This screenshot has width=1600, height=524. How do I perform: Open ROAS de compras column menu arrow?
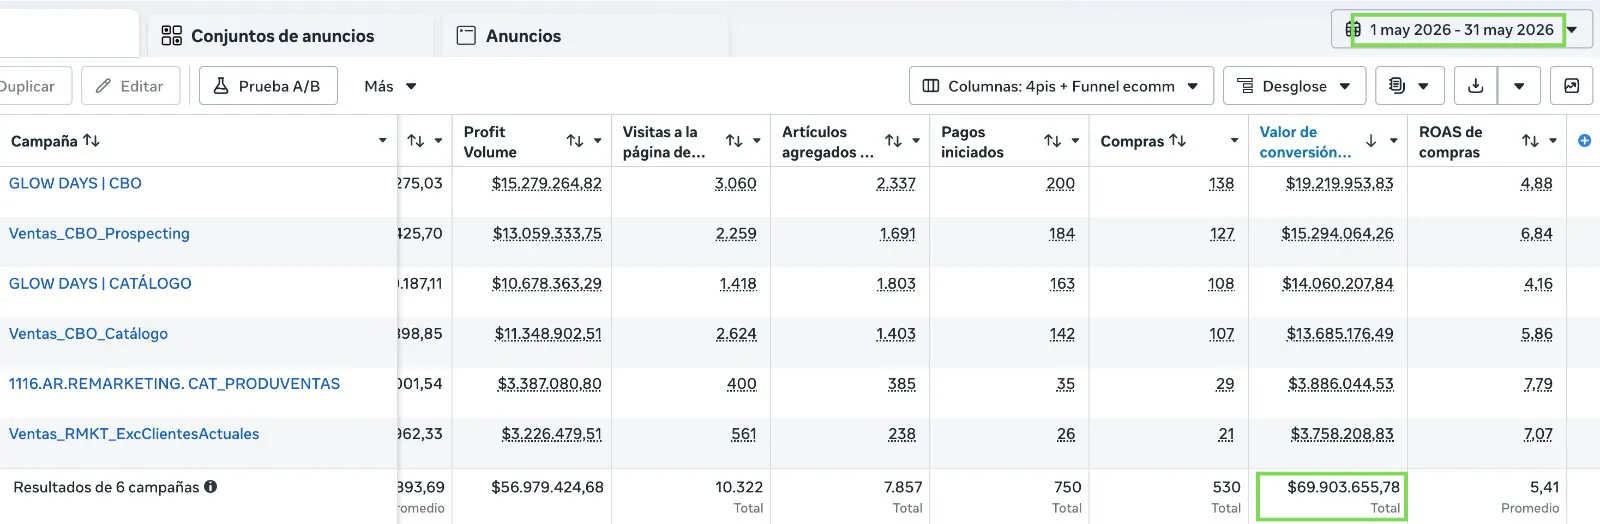point(1553,141)
